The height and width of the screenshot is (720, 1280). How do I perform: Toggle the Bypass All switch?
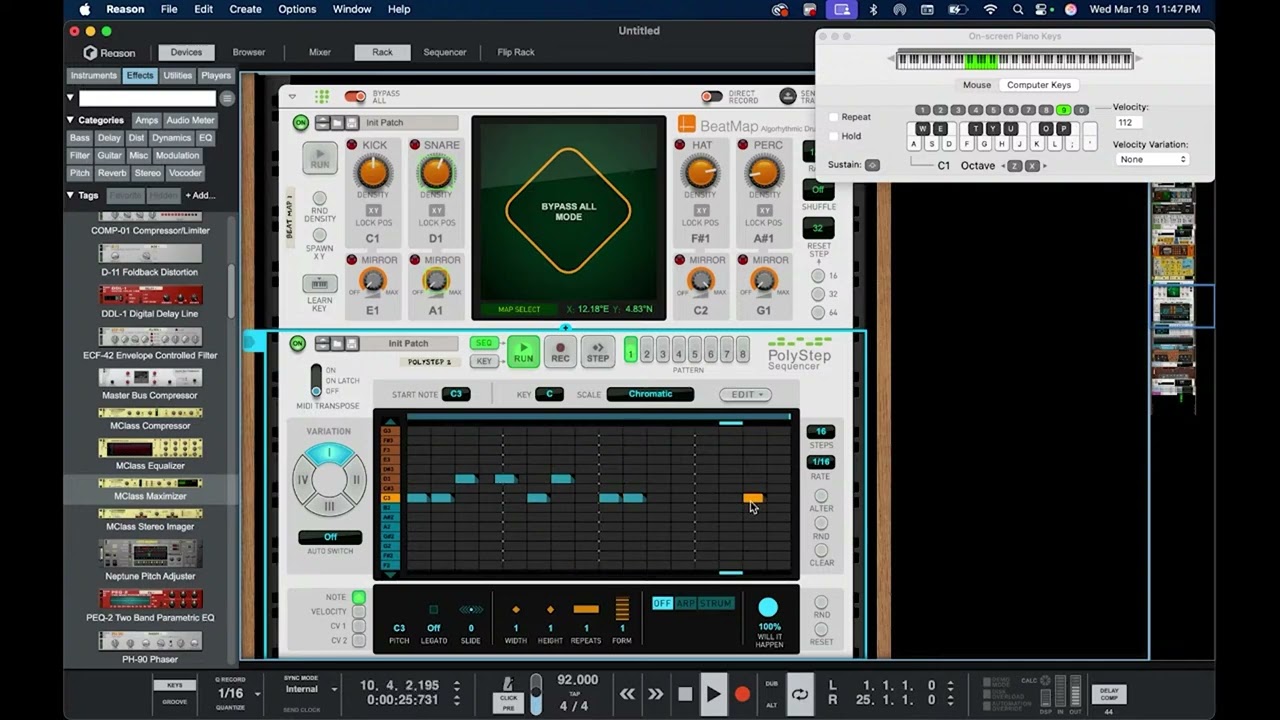[355, 97]
